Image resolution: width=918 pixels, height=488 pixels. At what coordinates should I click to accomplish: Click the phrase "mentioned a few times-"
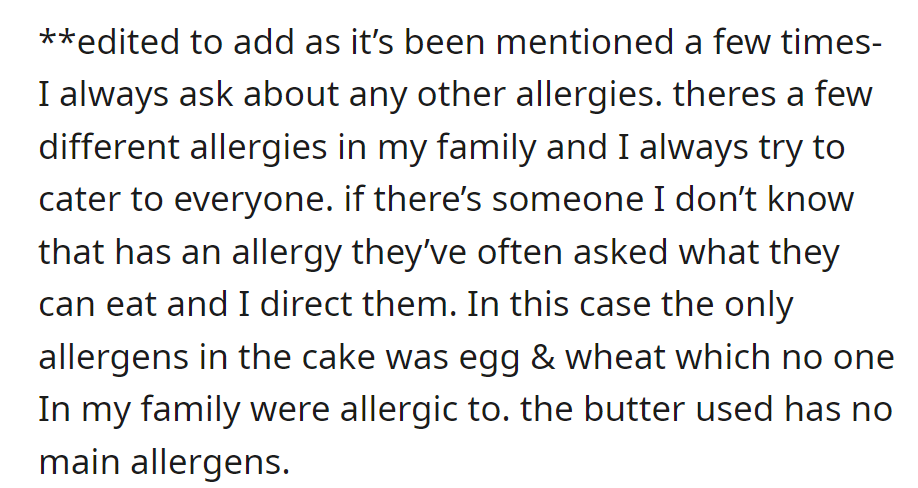(688, 42)
